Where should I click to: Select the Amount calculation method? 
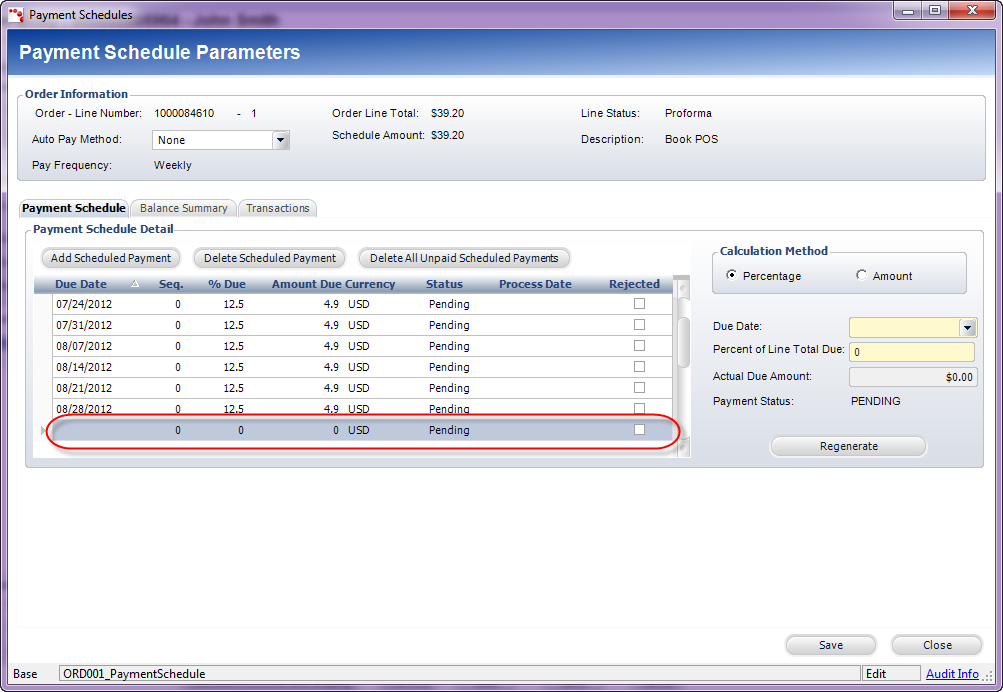click(862, 276)
